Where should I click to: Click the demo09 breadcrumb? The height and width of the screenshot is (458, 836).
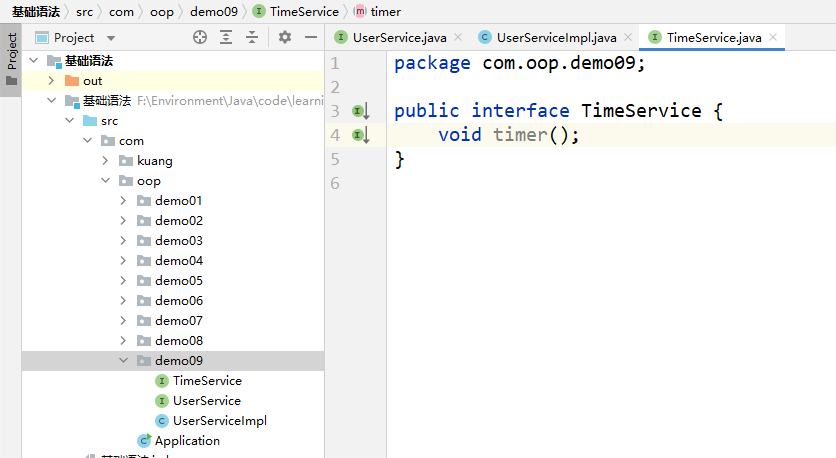214,12
